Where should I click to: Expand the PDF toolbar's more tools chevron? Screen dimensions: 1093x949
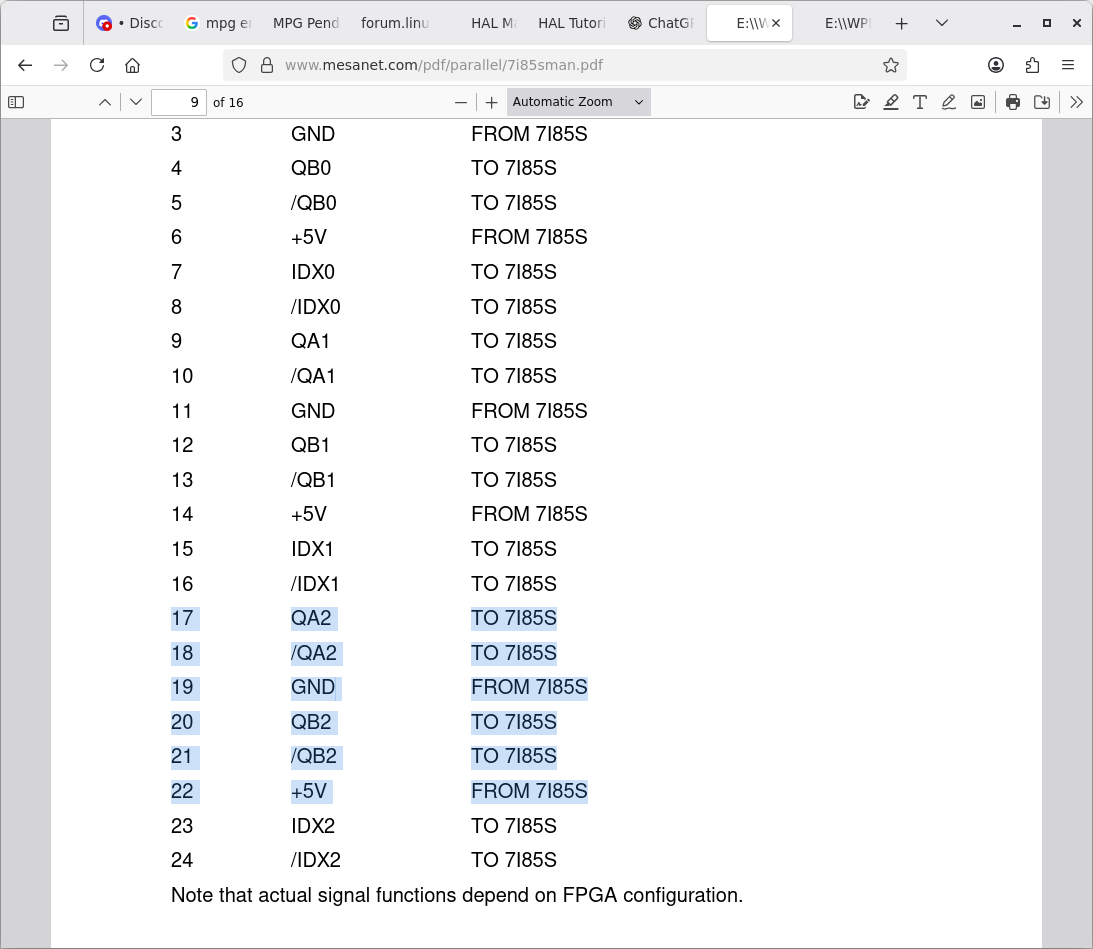[x=1076, y=102]
